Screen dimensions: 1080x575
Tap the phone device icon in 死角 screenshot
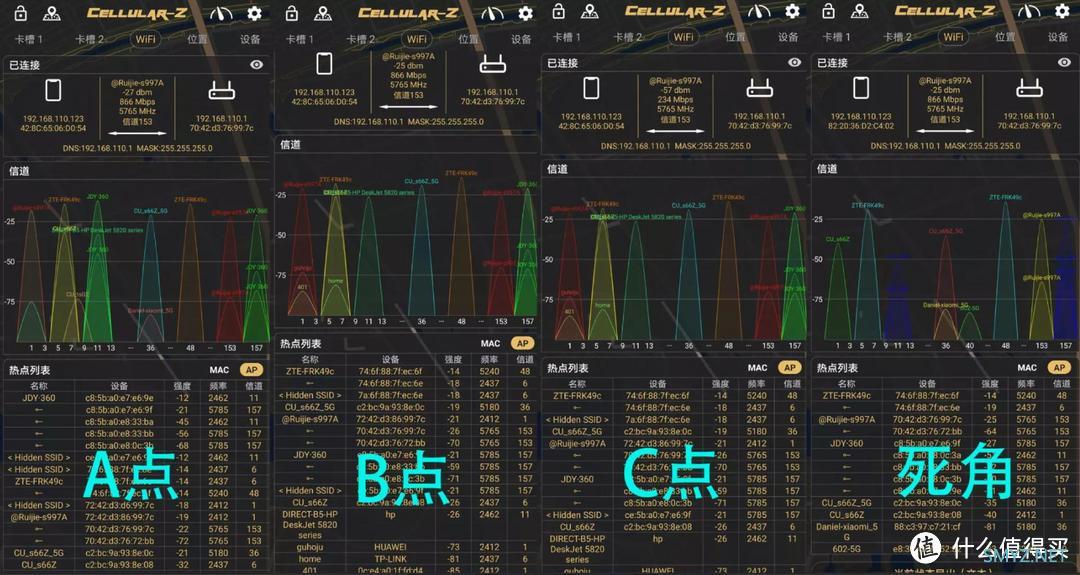(861, 88)
